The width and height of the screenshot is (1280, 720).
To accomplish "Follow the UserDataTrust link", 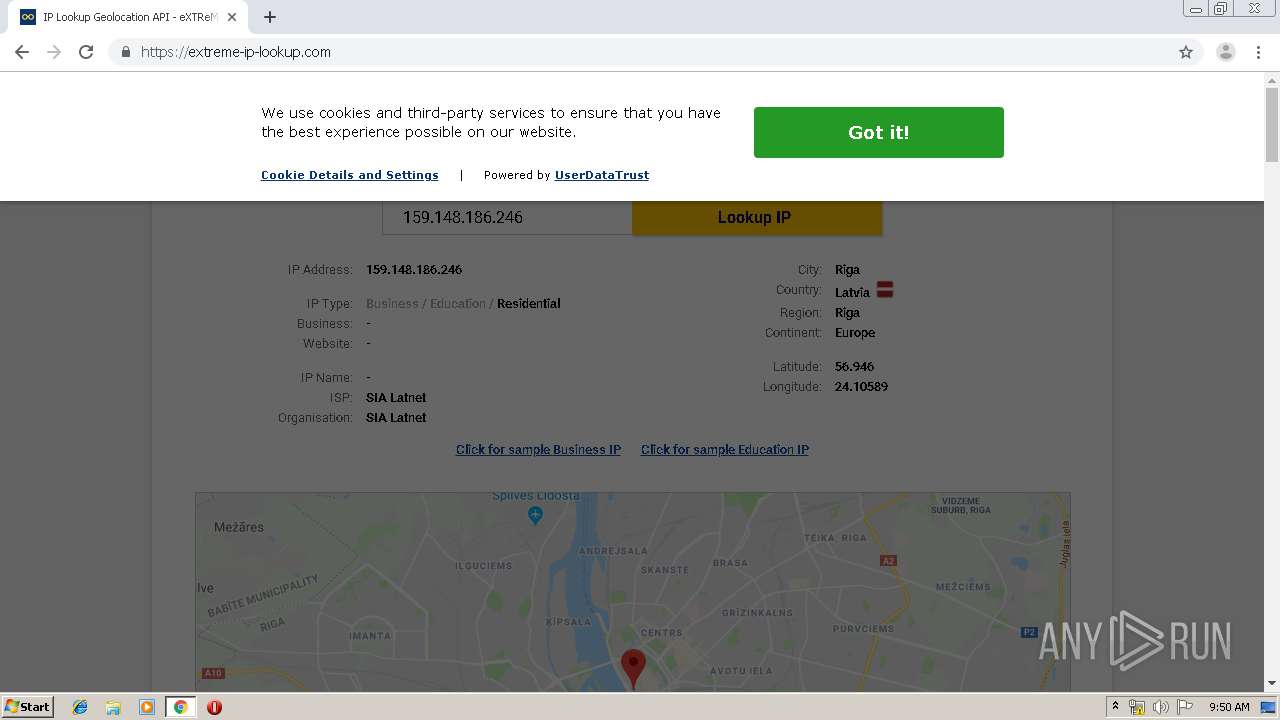I will (x=602, y=175).
